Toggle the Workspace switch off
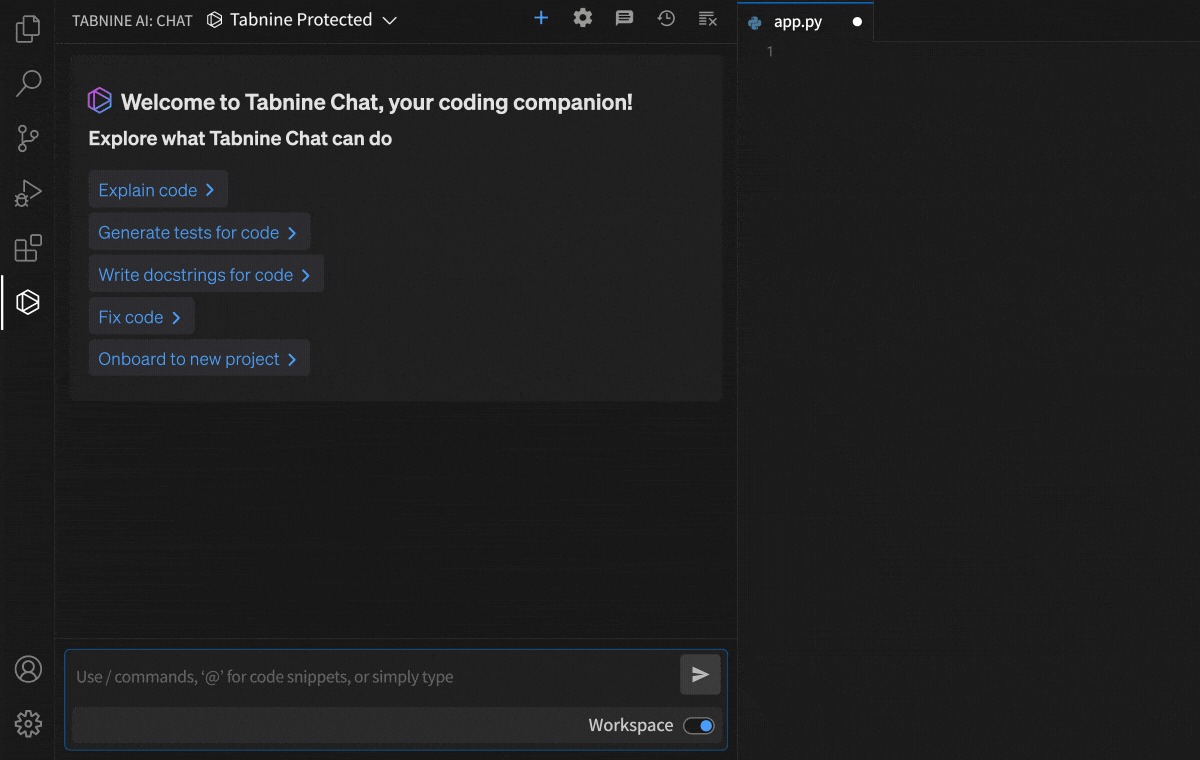The height and width of the screenshot is (760, 1200). coord(699,726)
